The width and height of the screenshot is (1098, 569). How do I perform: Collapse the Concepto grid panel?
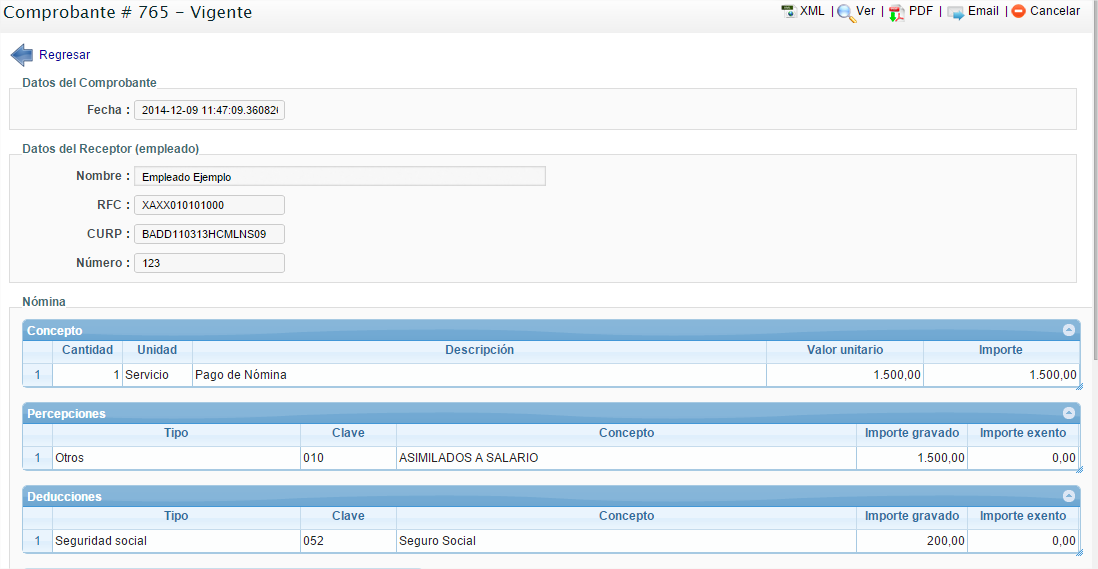click(1068, 330)
